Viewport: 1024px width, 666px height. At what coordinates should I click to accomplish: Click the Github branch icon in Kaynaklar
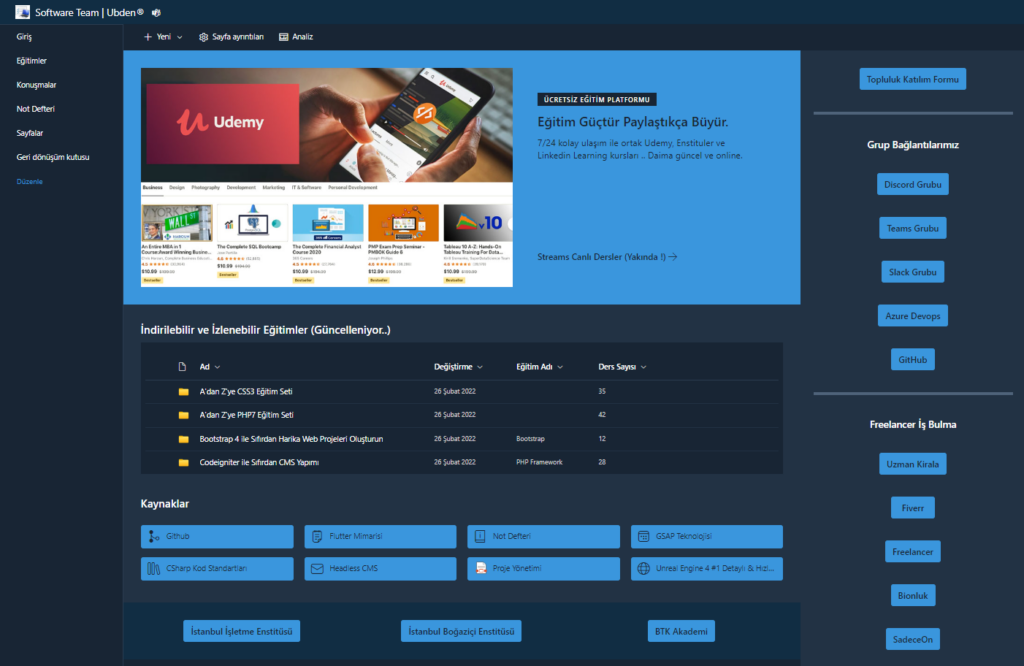click(x=153, y=536)
